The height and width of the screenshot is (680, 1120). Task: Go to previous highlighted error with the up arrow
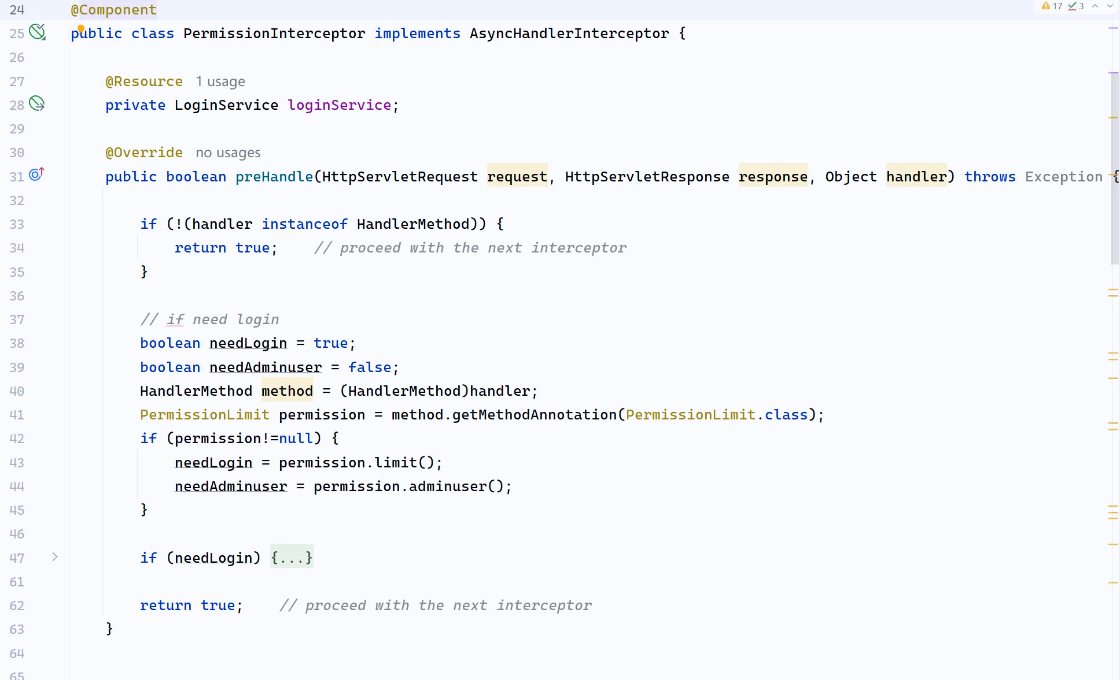pos(1096,6)
